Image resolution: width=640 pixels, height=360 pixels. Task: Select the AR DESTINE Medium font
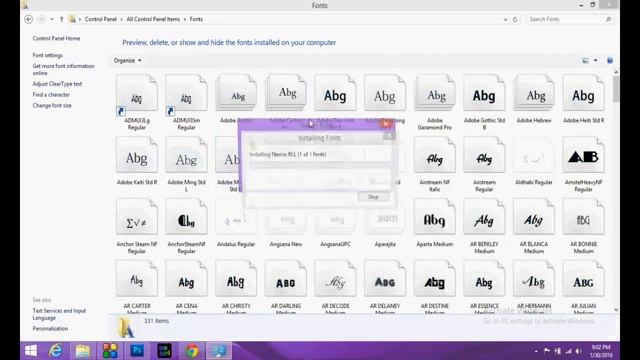[435, 279]
